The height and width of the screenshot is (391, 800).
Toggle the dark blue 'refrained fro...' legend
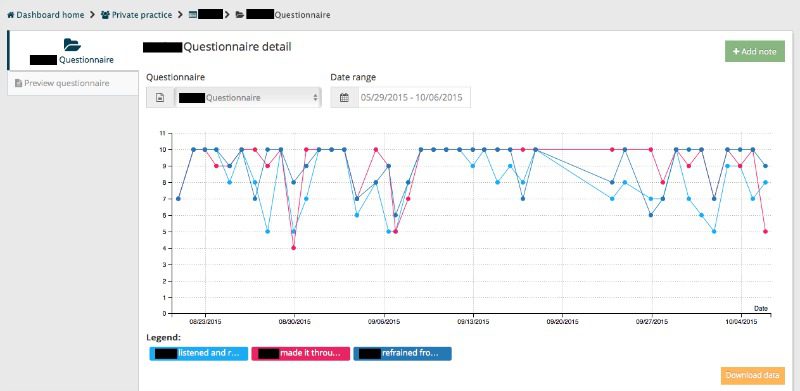(x=403, y=353)
